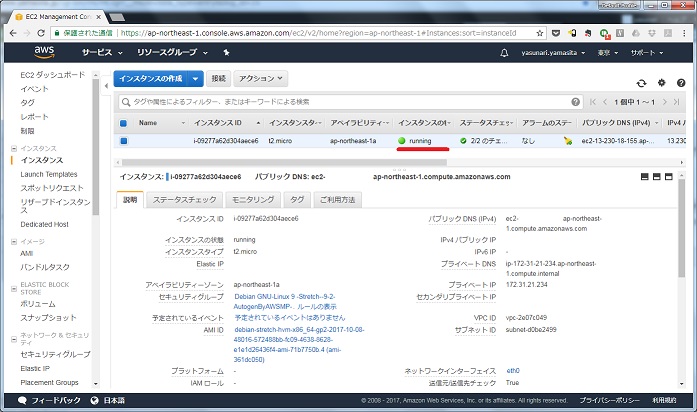Click the horizontal table scrollbar

(284, 162)
